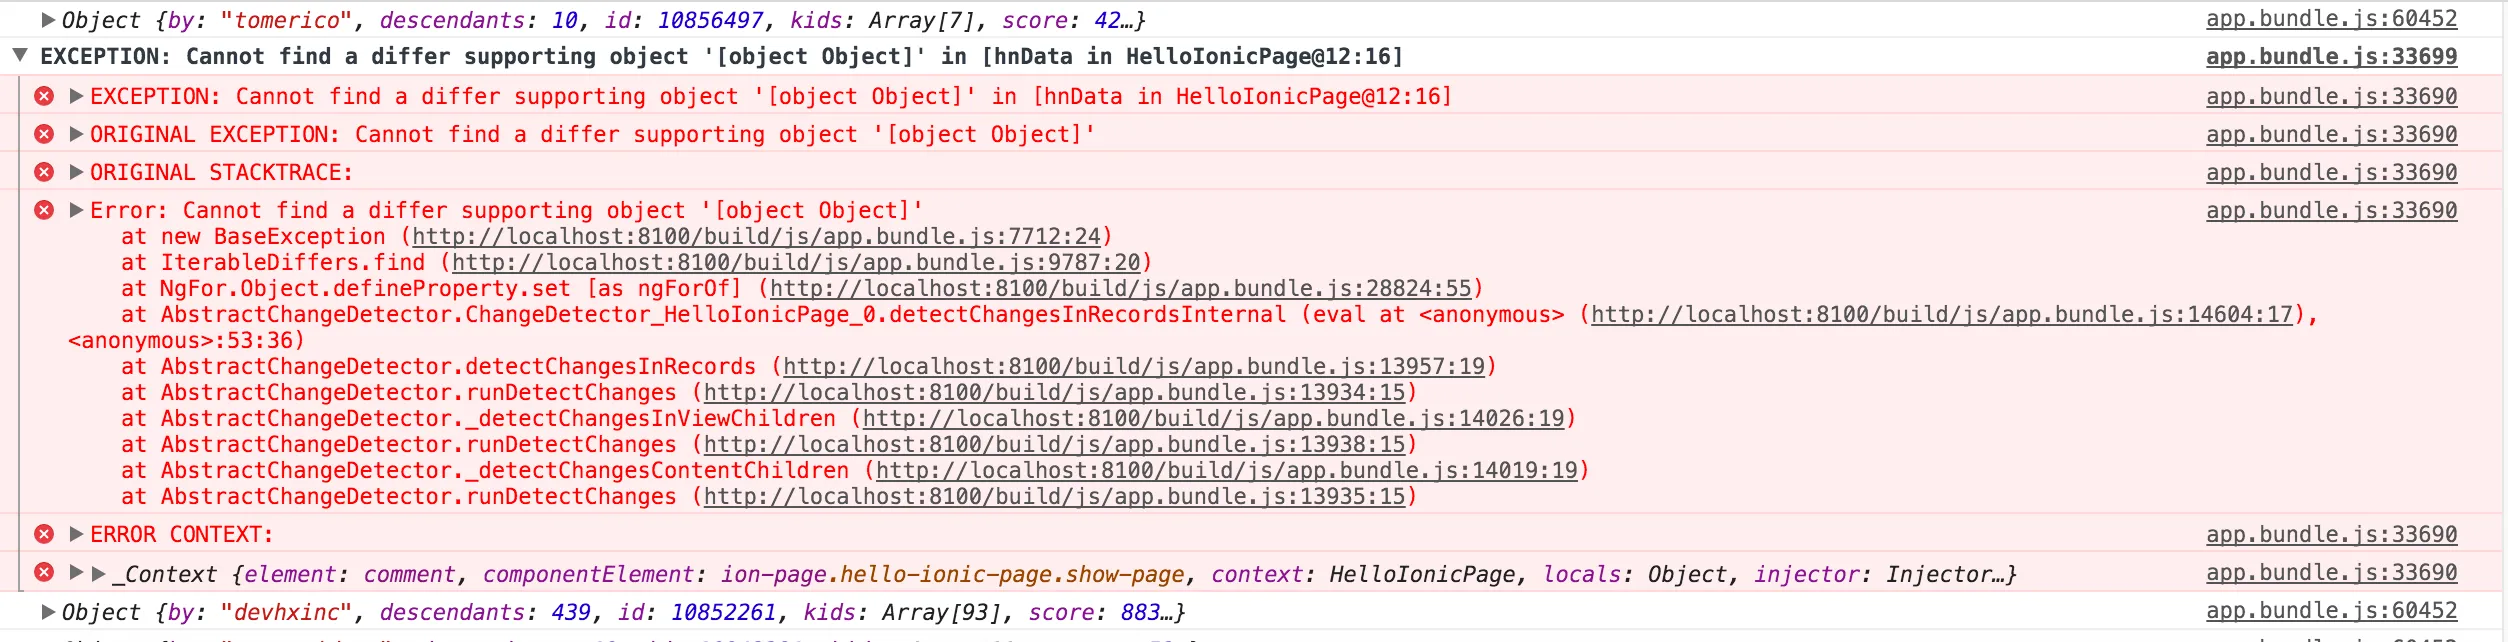Open the app.bundle.js:28824:55 ngForOf link
Image resolution: width=2508 pixels, height=642 pixels.
[x=1121, y=288]
